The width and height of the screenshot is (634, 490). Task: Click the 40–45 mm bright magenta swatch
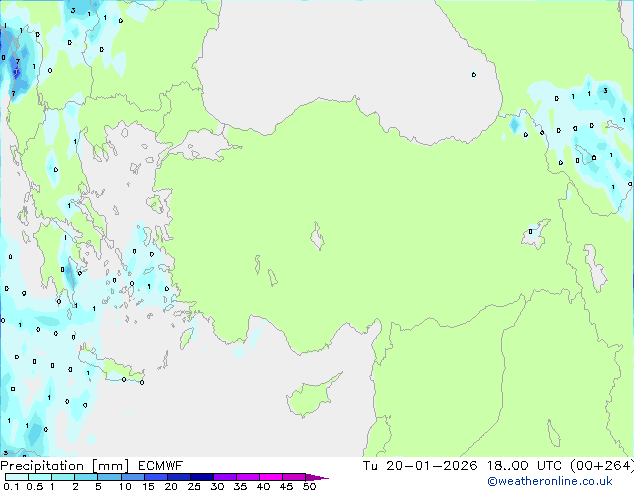(x=271, y=477)
